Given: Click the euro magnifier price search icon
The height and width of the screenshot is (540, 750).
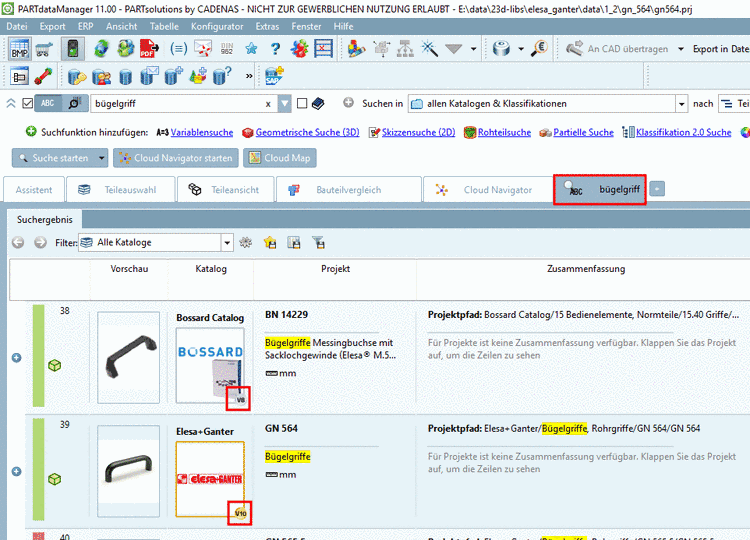Looking at the screenshot, I should 540,49.
